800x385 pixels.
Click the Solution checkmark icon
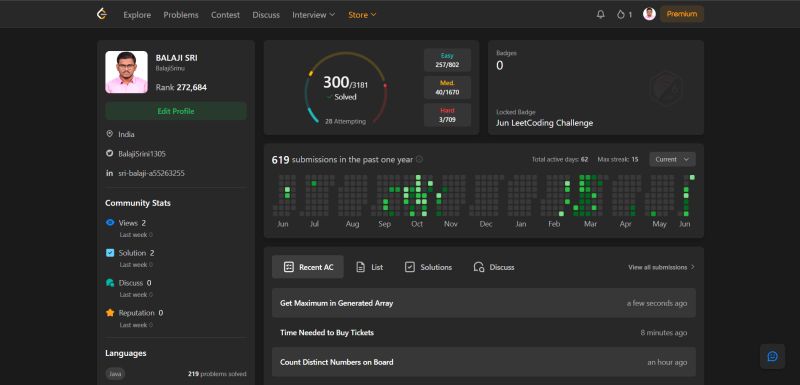point(110,253)
